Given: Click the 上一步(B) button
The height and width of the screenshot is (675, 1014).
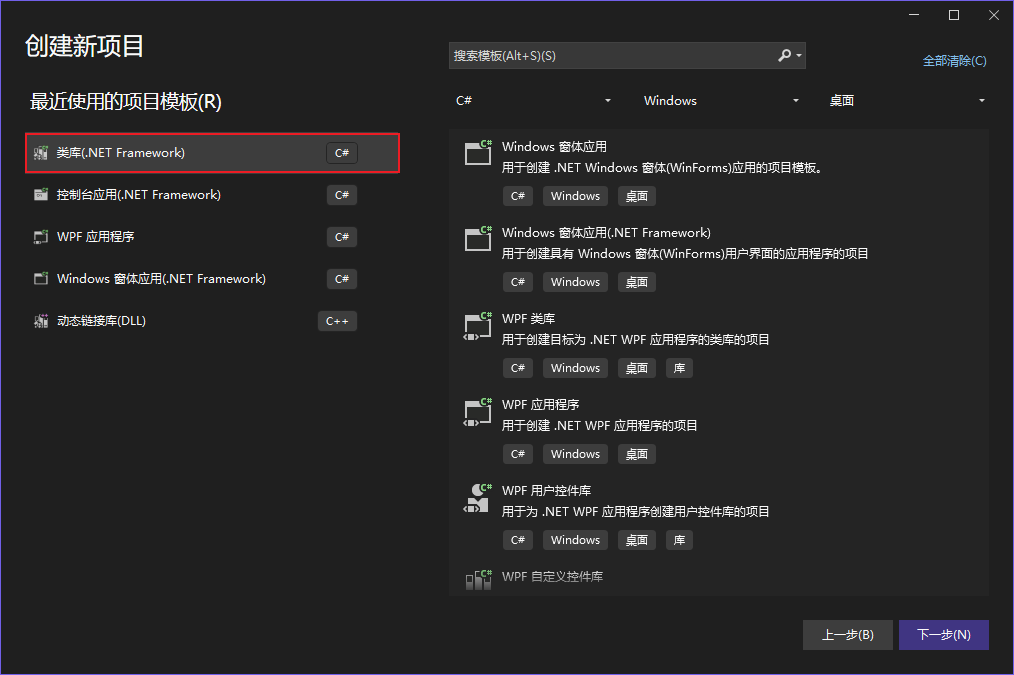Looking at the screenshot, I should point(847,634).
